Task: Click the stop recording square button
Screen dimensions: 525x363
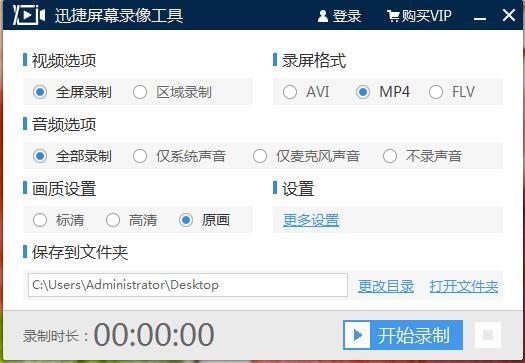Action: pyautogui.click(x=488, y=335)
